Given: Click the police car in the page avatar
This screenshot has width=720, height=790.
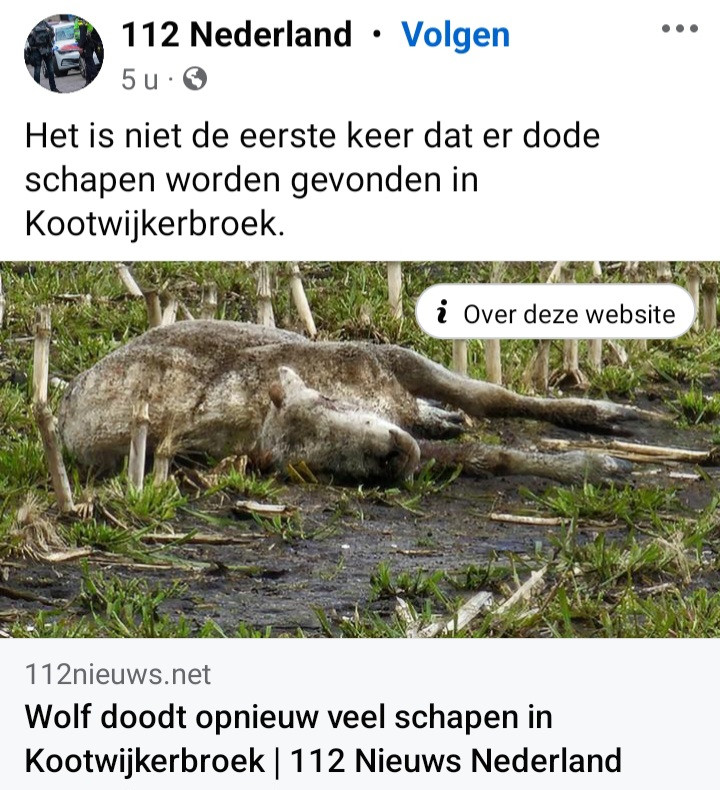Looking at the screenshot, I should point(65,49).
